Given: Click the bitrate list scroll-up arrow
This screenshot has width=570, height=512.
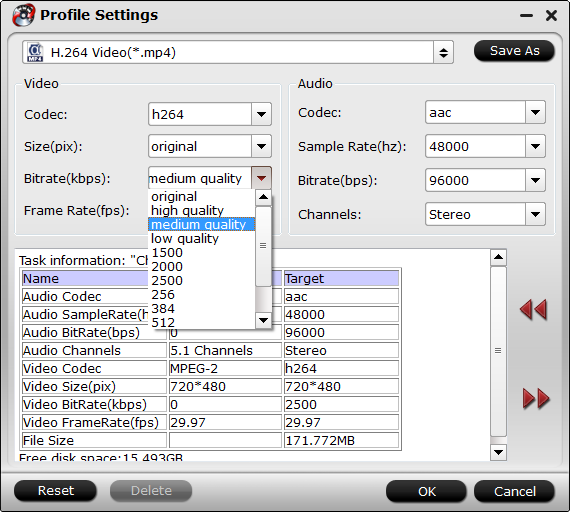Looking at the screenshot, I should (x=263, y=197).
